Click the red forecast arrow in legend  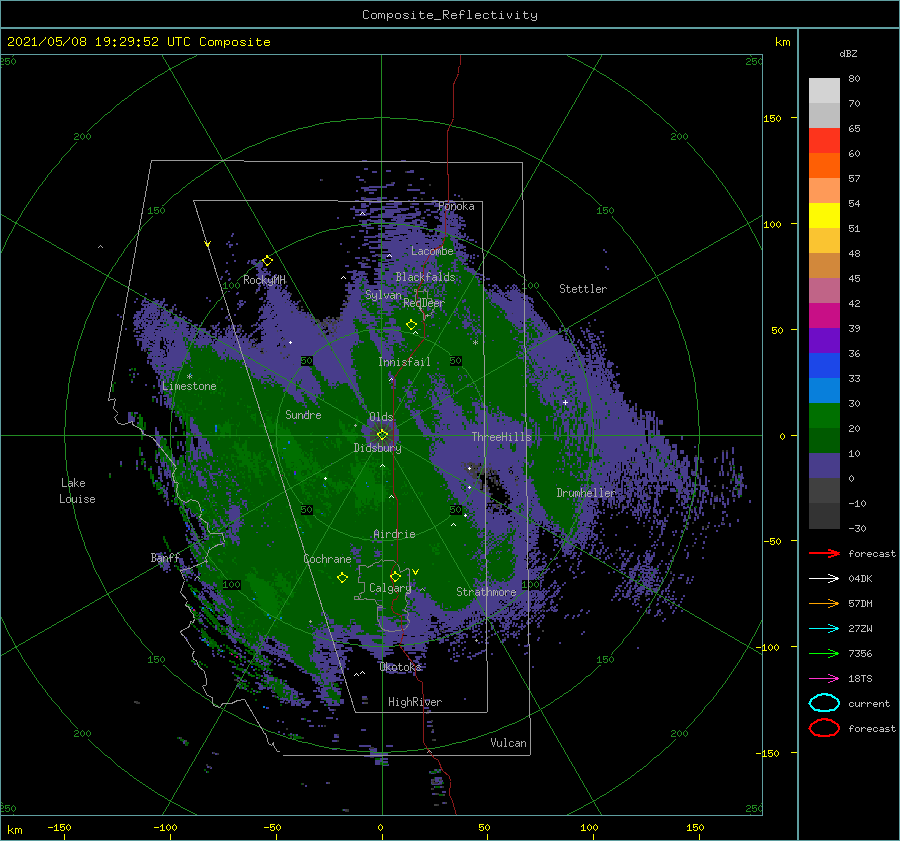point(824,553)
